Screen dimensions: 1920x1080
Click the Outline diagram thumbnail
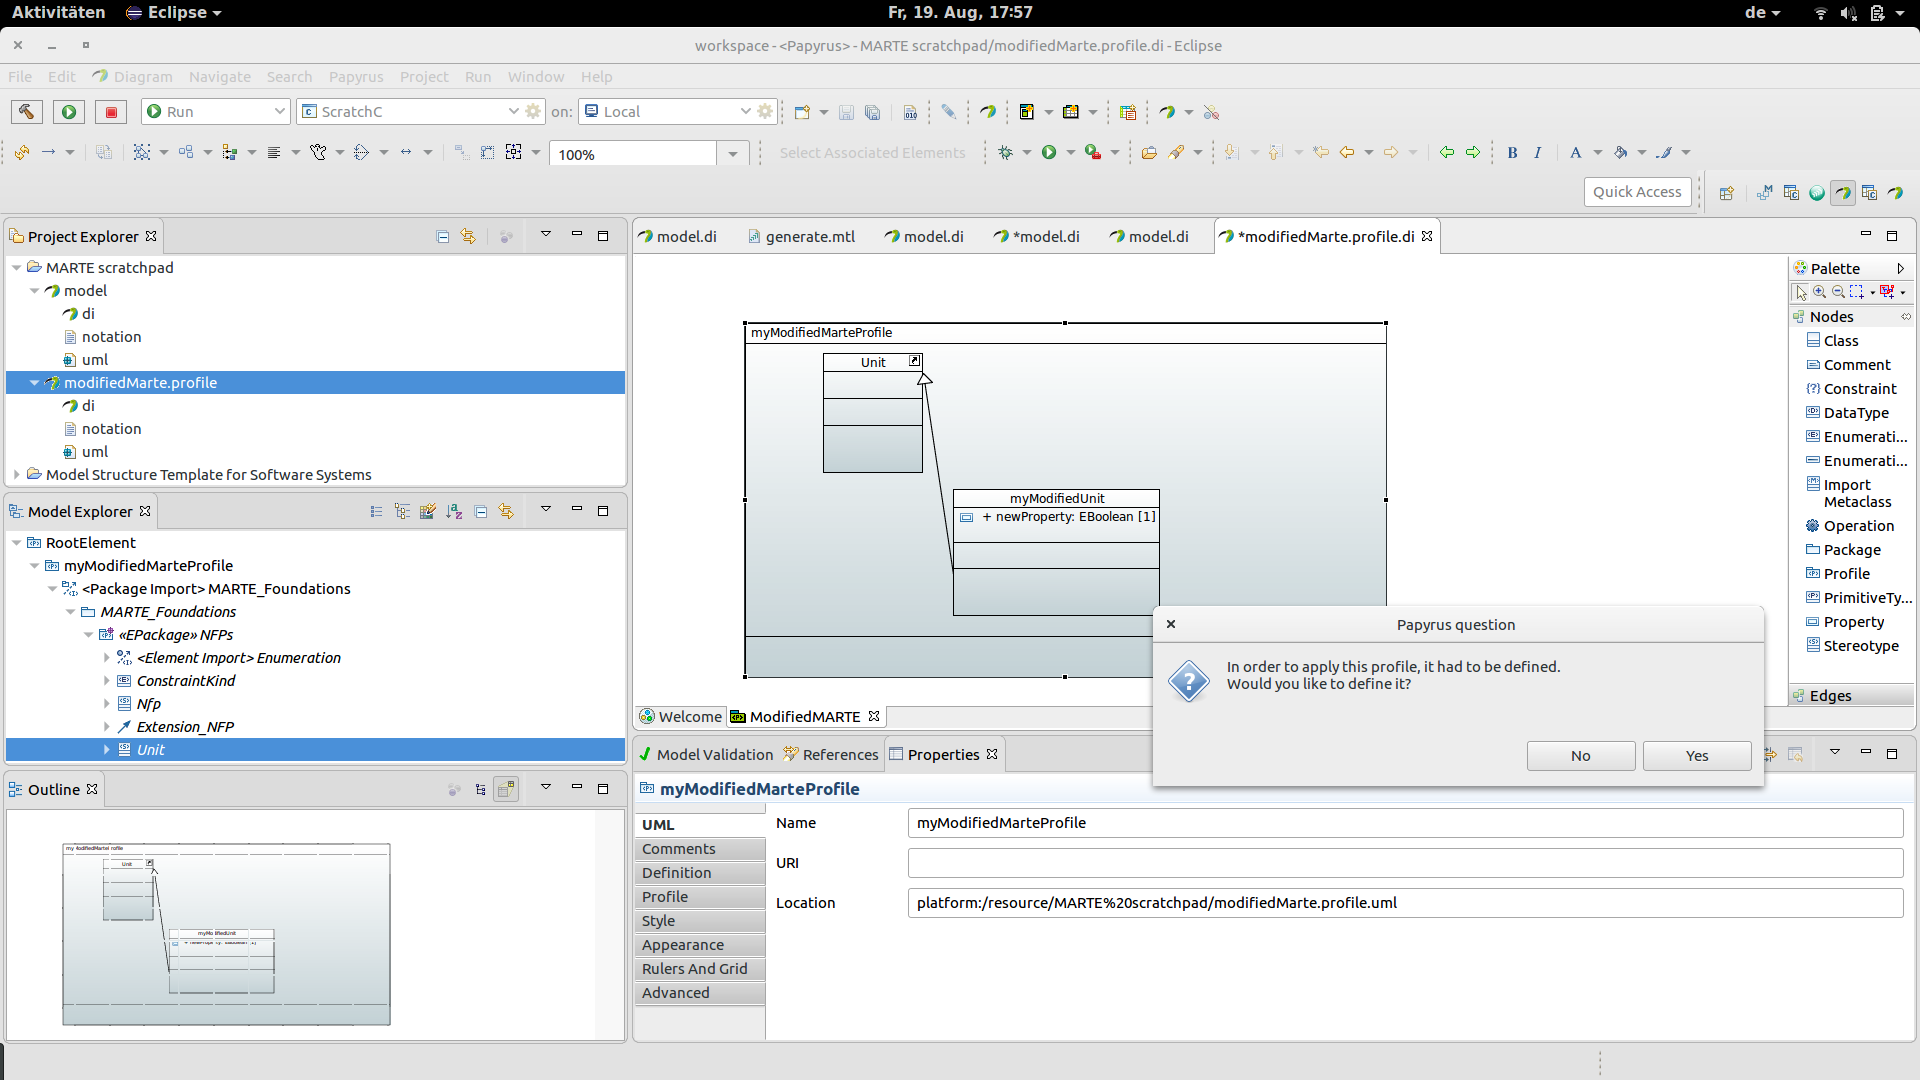[226, 934]
